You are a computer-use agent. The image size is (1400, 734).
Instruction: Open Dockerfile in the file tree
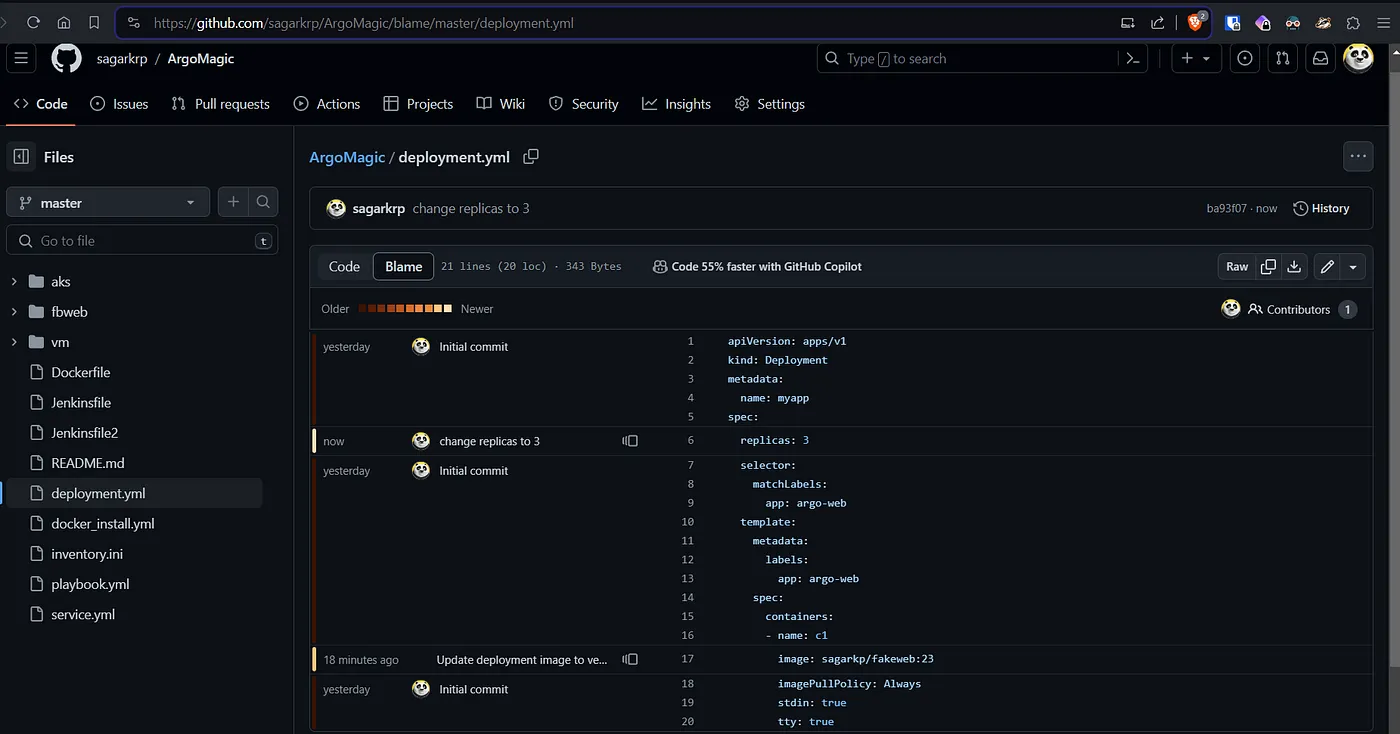coord(81,372)
